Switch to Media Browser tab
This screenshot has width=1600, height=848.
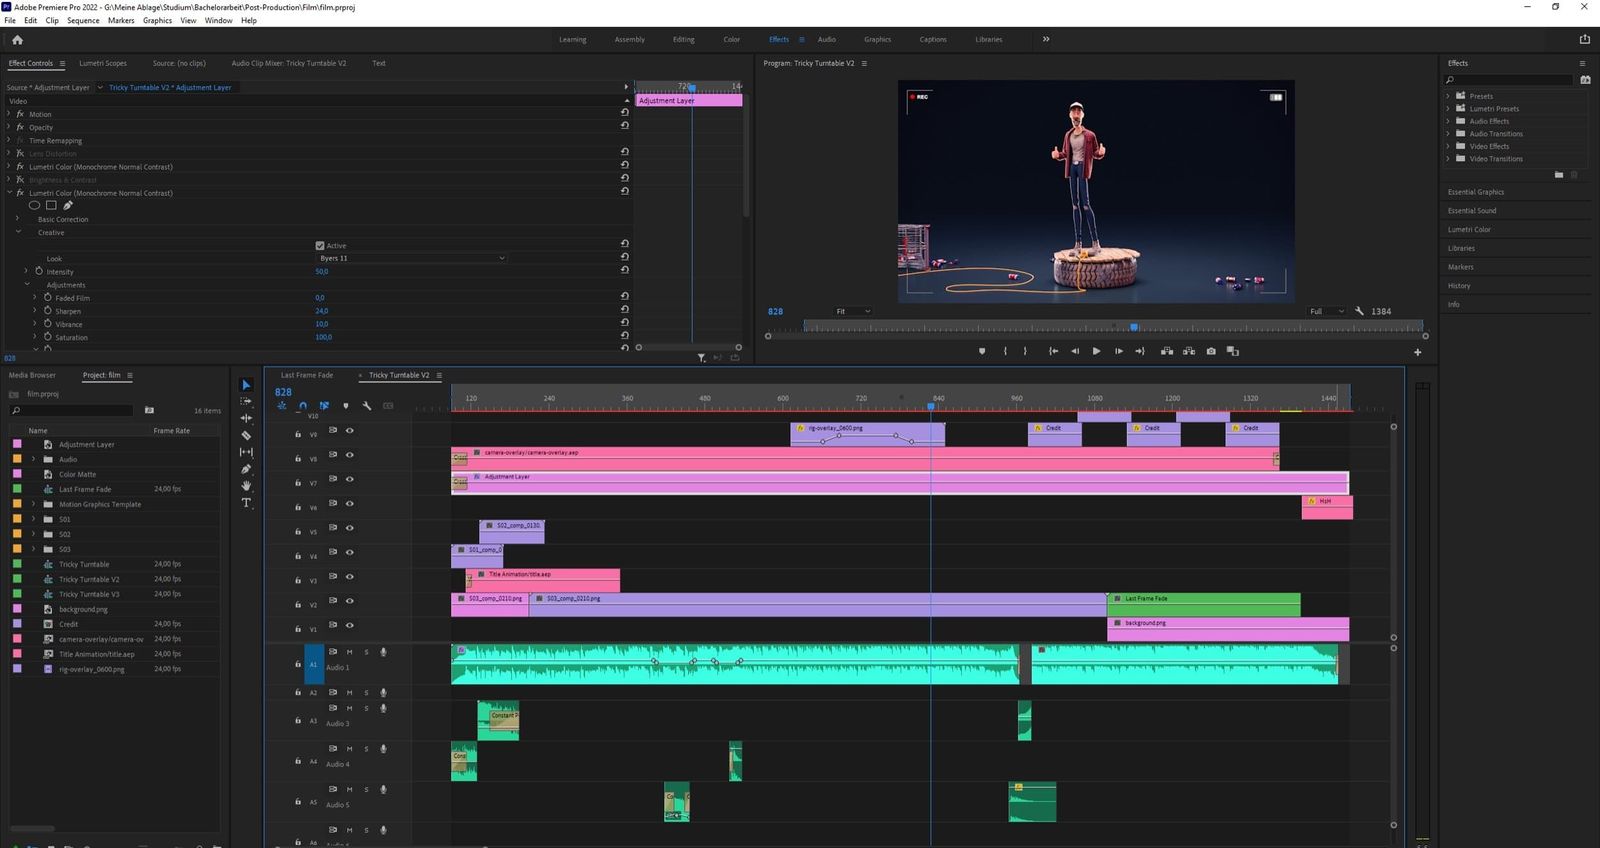click(32, 375)
